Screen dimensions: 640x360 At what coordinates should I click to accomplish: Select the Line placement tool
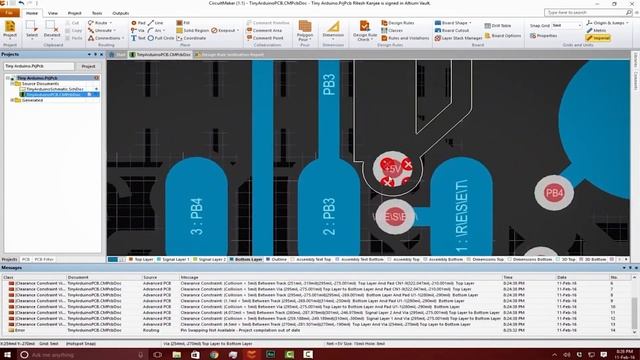click(156, 23)
